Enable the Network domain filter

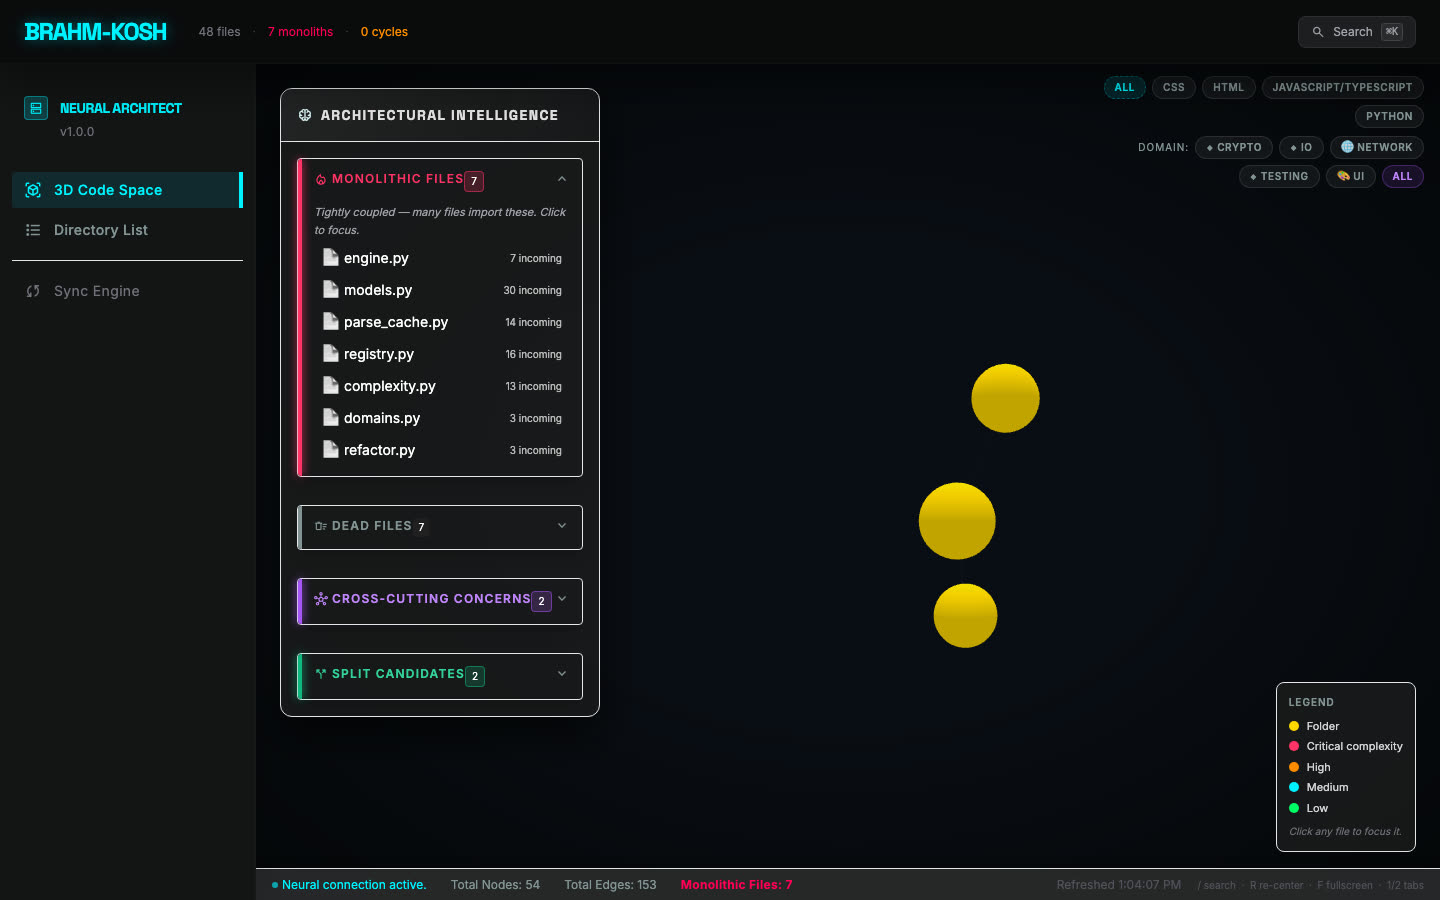[x=1377, y=148]
